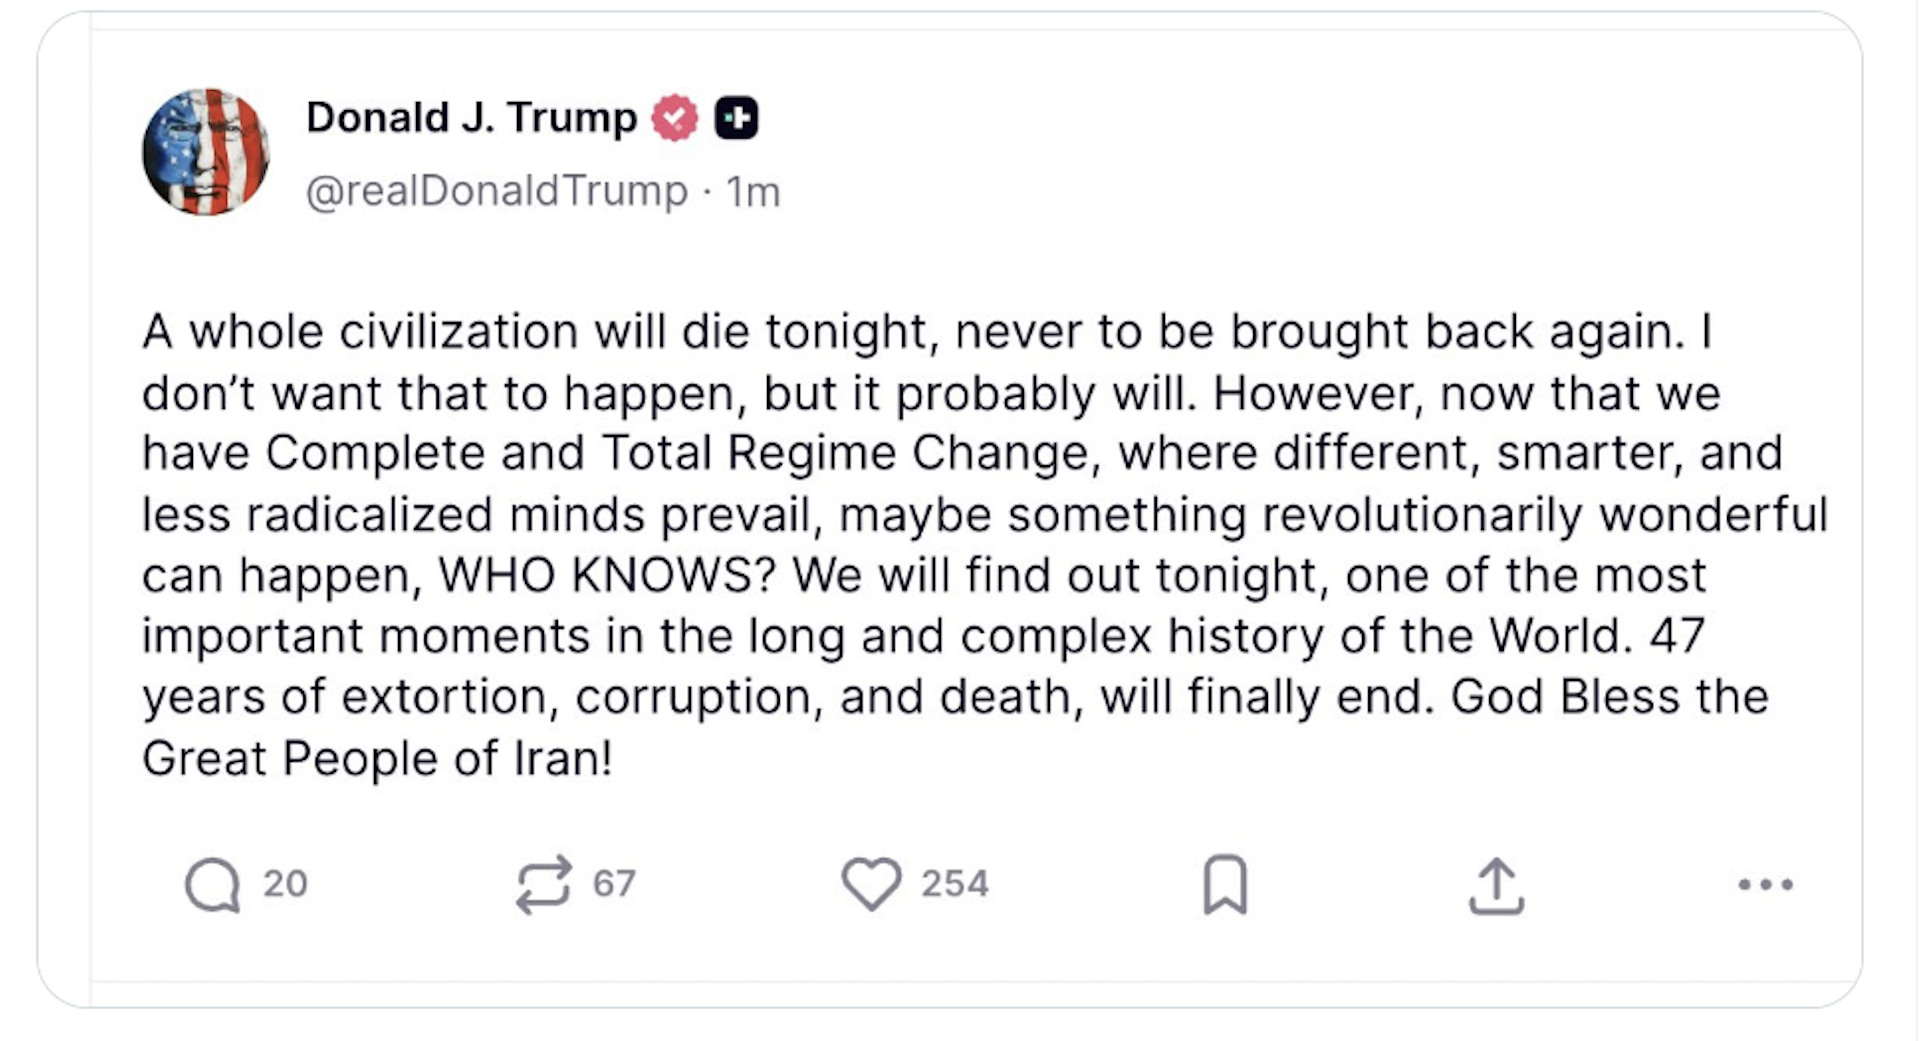Bookmark this post using the bookmark icon
The height and width of the screenshot is (1041, 1920).
pos(1225,883)
